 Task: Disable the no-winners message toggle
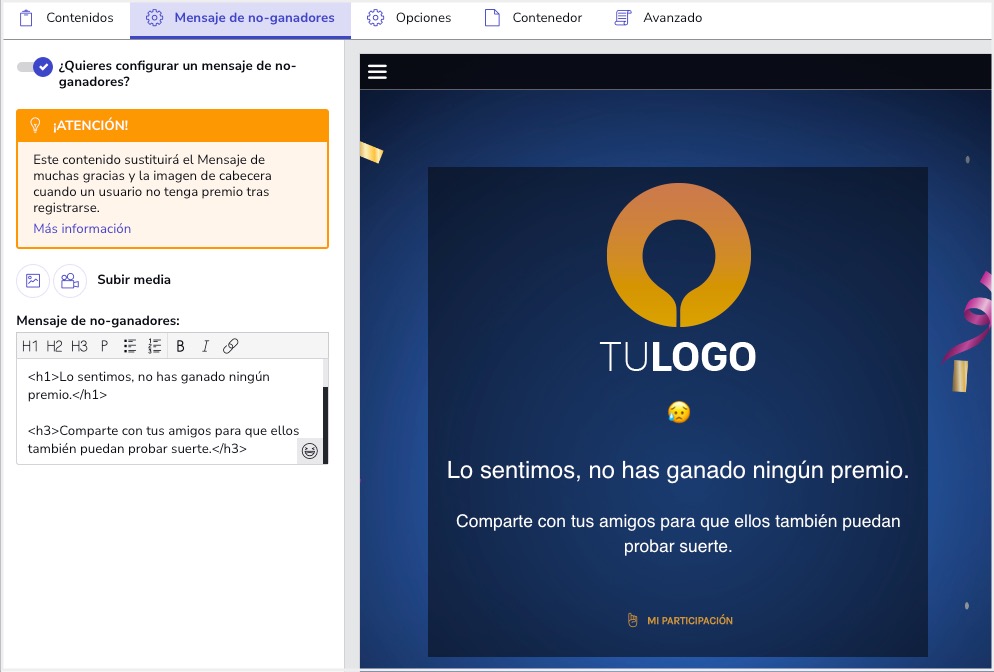[x=35, y=67]
